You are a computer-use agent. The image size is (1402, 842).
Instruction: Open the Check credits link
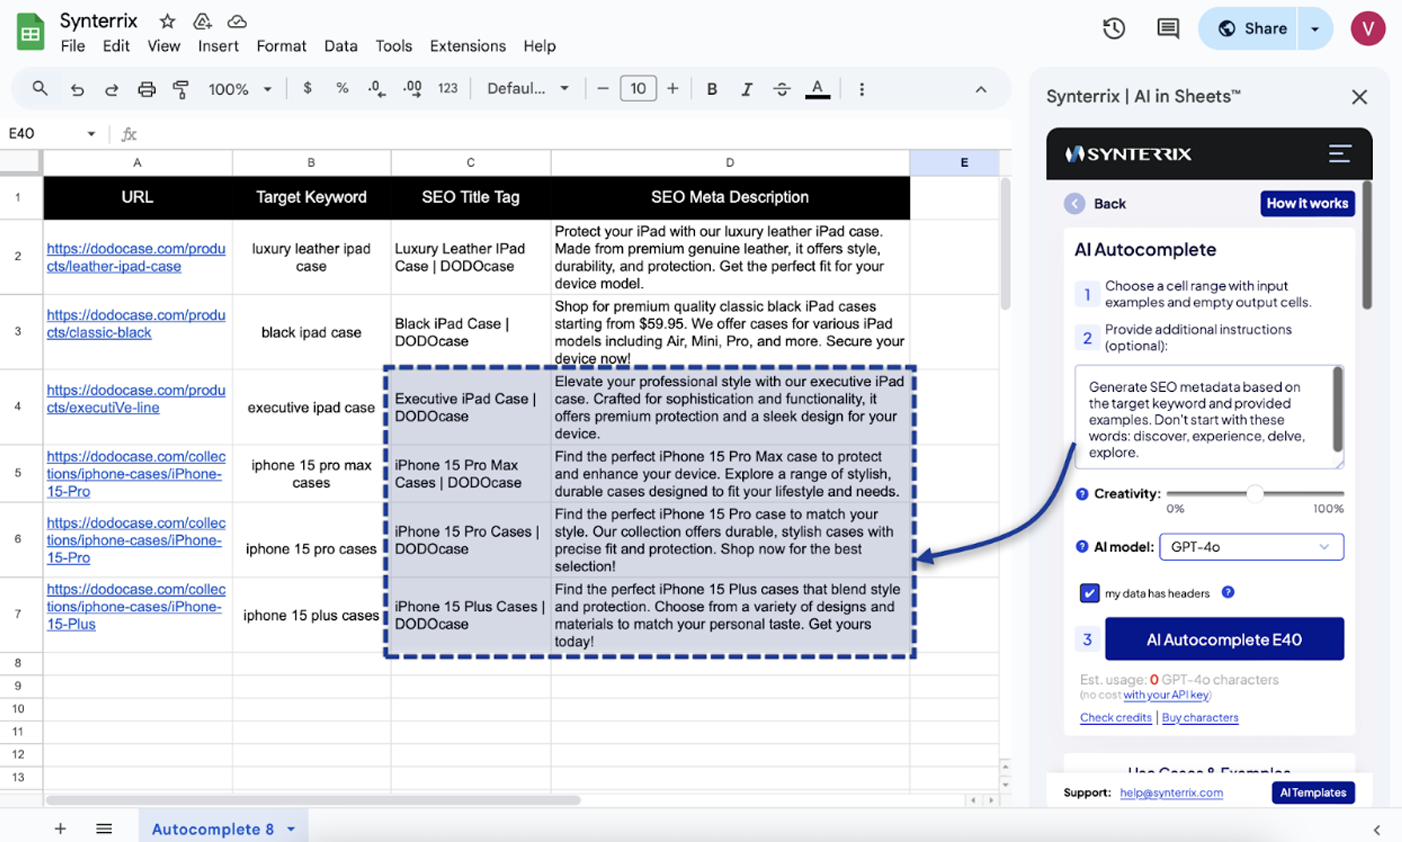(1115, 718)
